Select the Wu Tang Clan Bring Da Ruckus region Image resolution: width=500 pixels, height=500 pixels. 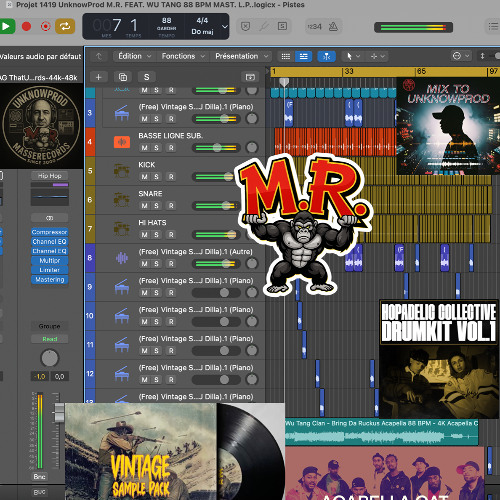pos(382,432)
